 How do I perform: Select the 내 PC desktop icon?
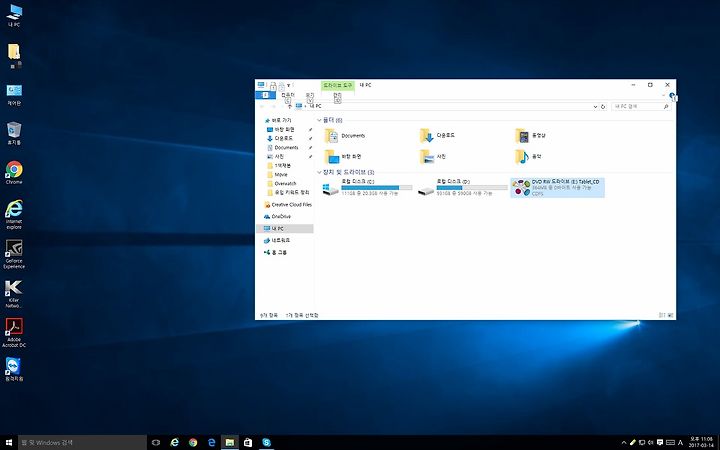pyautogui.click(x=14, y=15)
